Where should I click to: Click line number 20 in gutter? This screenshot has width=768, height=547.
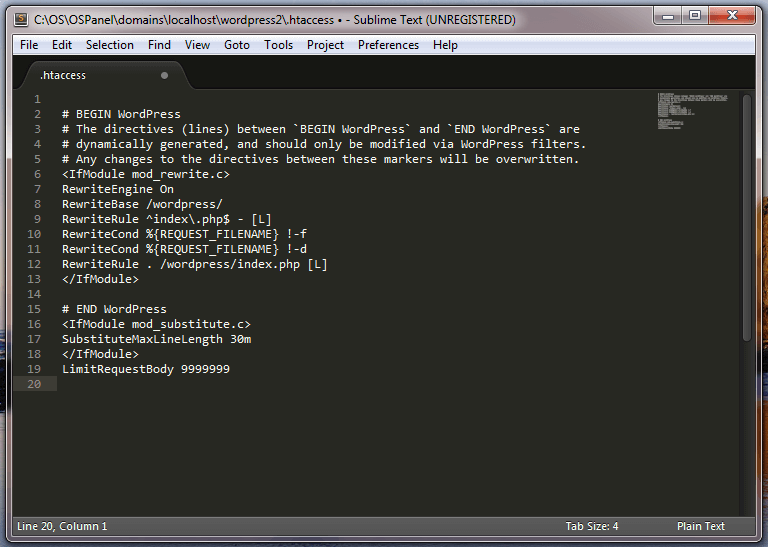[34, 384]
